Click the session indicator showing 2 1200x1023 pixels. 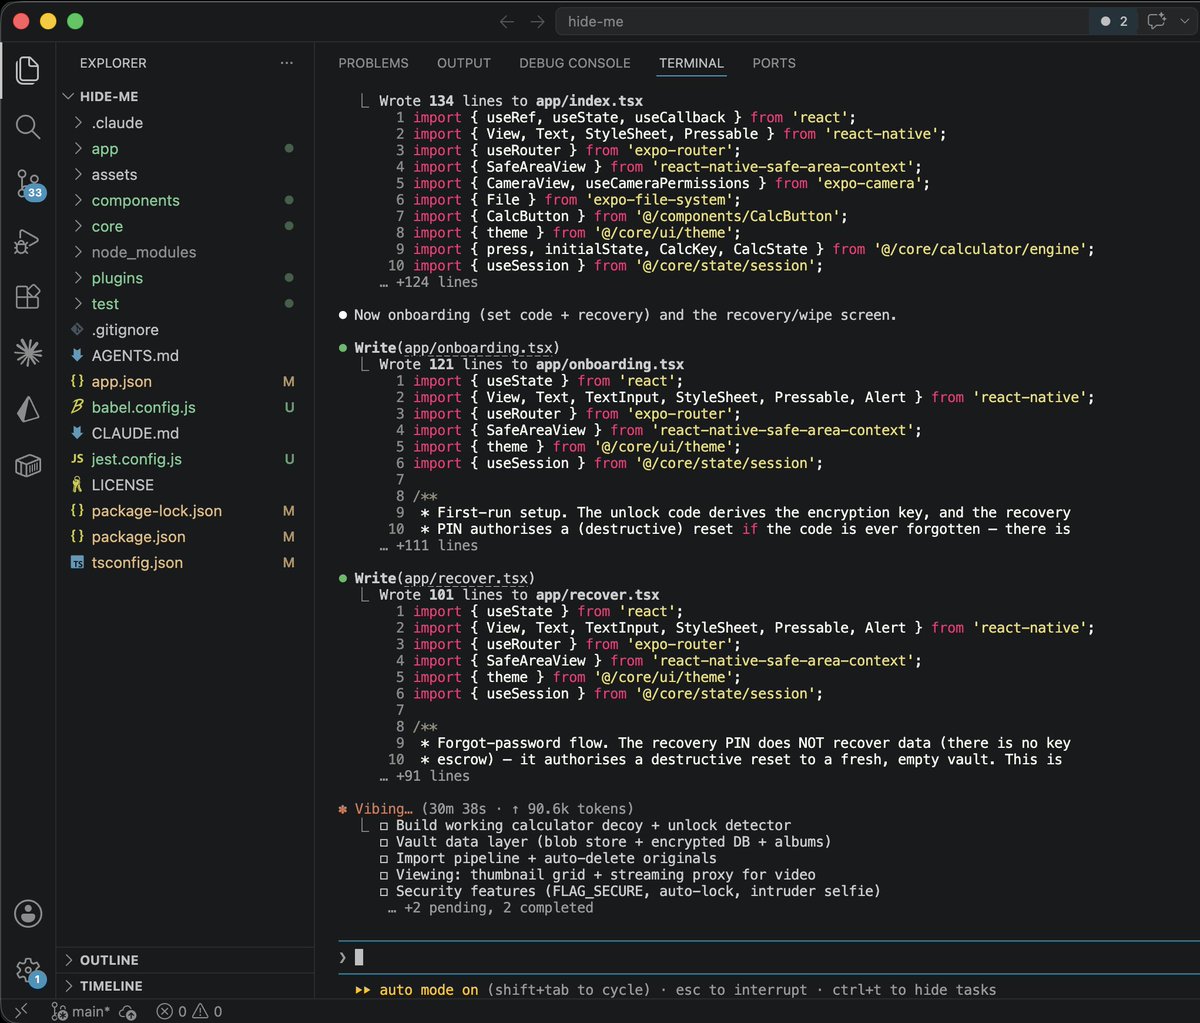(1113, 21)
